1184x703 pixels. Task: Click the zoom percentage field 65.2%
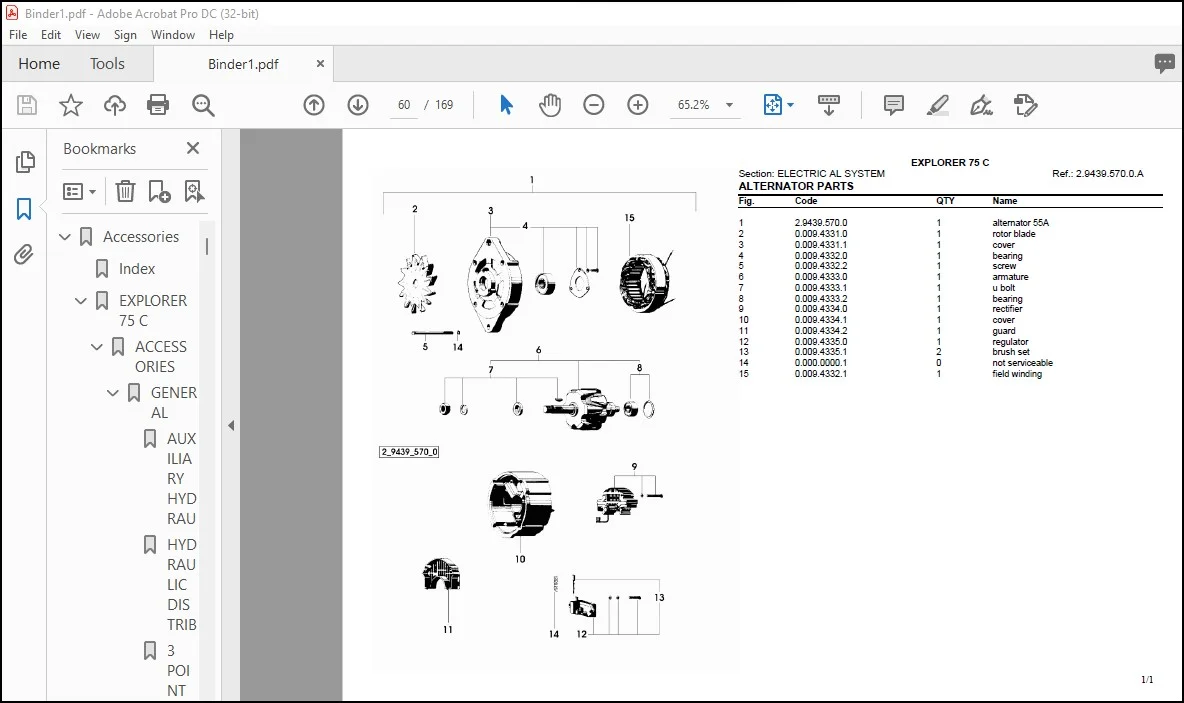[694, 105]
